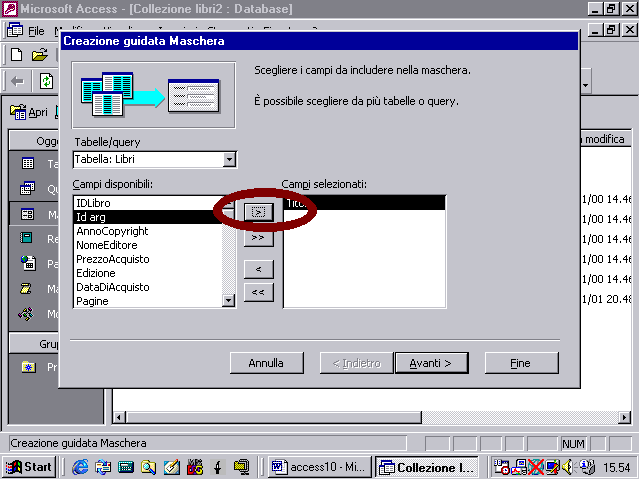Click the double-arrow add all fields button
The image size is (639, 479).
(258, 237)
